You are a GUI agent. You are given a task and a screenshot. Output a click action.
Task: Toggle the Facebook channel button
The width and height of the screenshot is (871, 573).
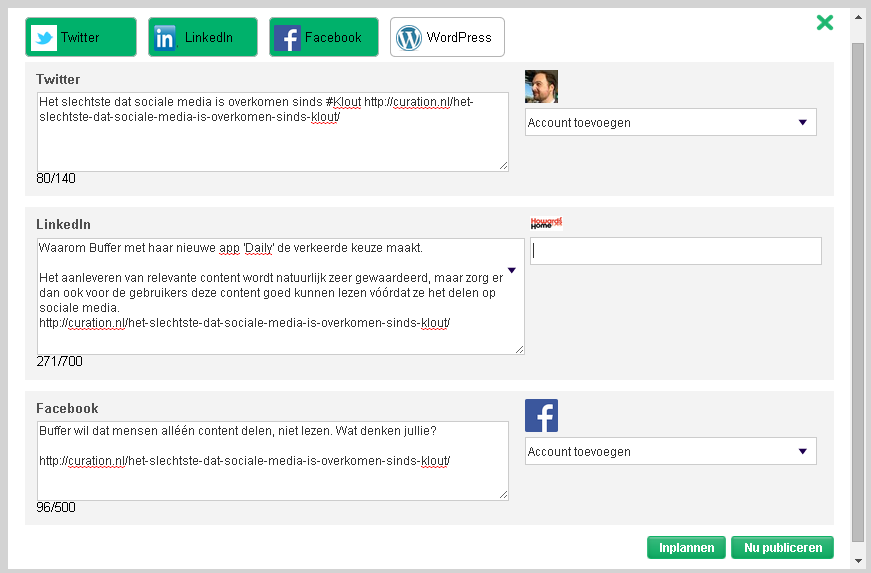pos(324,37)
